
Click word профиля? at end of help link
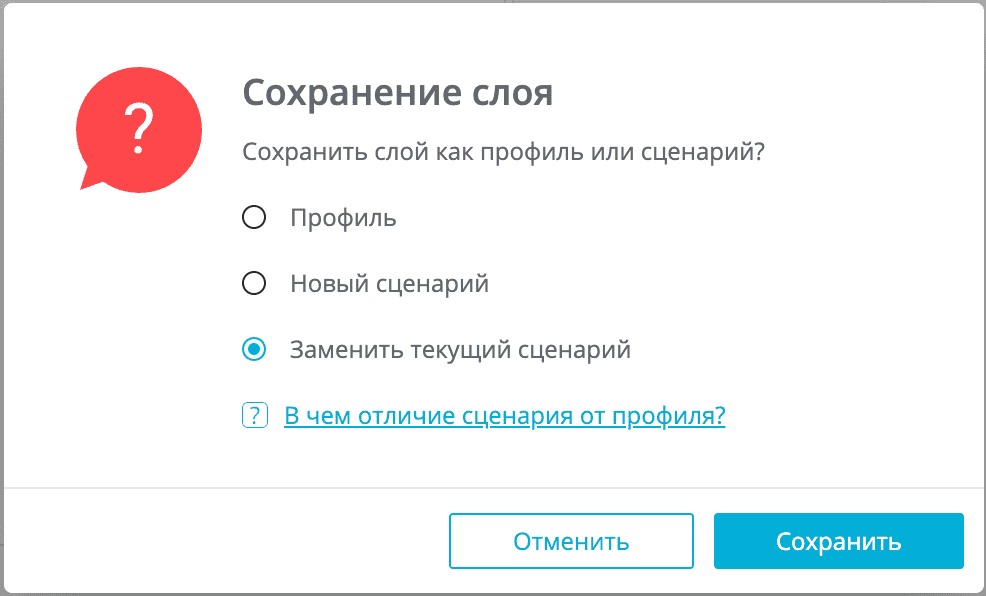click(668, 416)
